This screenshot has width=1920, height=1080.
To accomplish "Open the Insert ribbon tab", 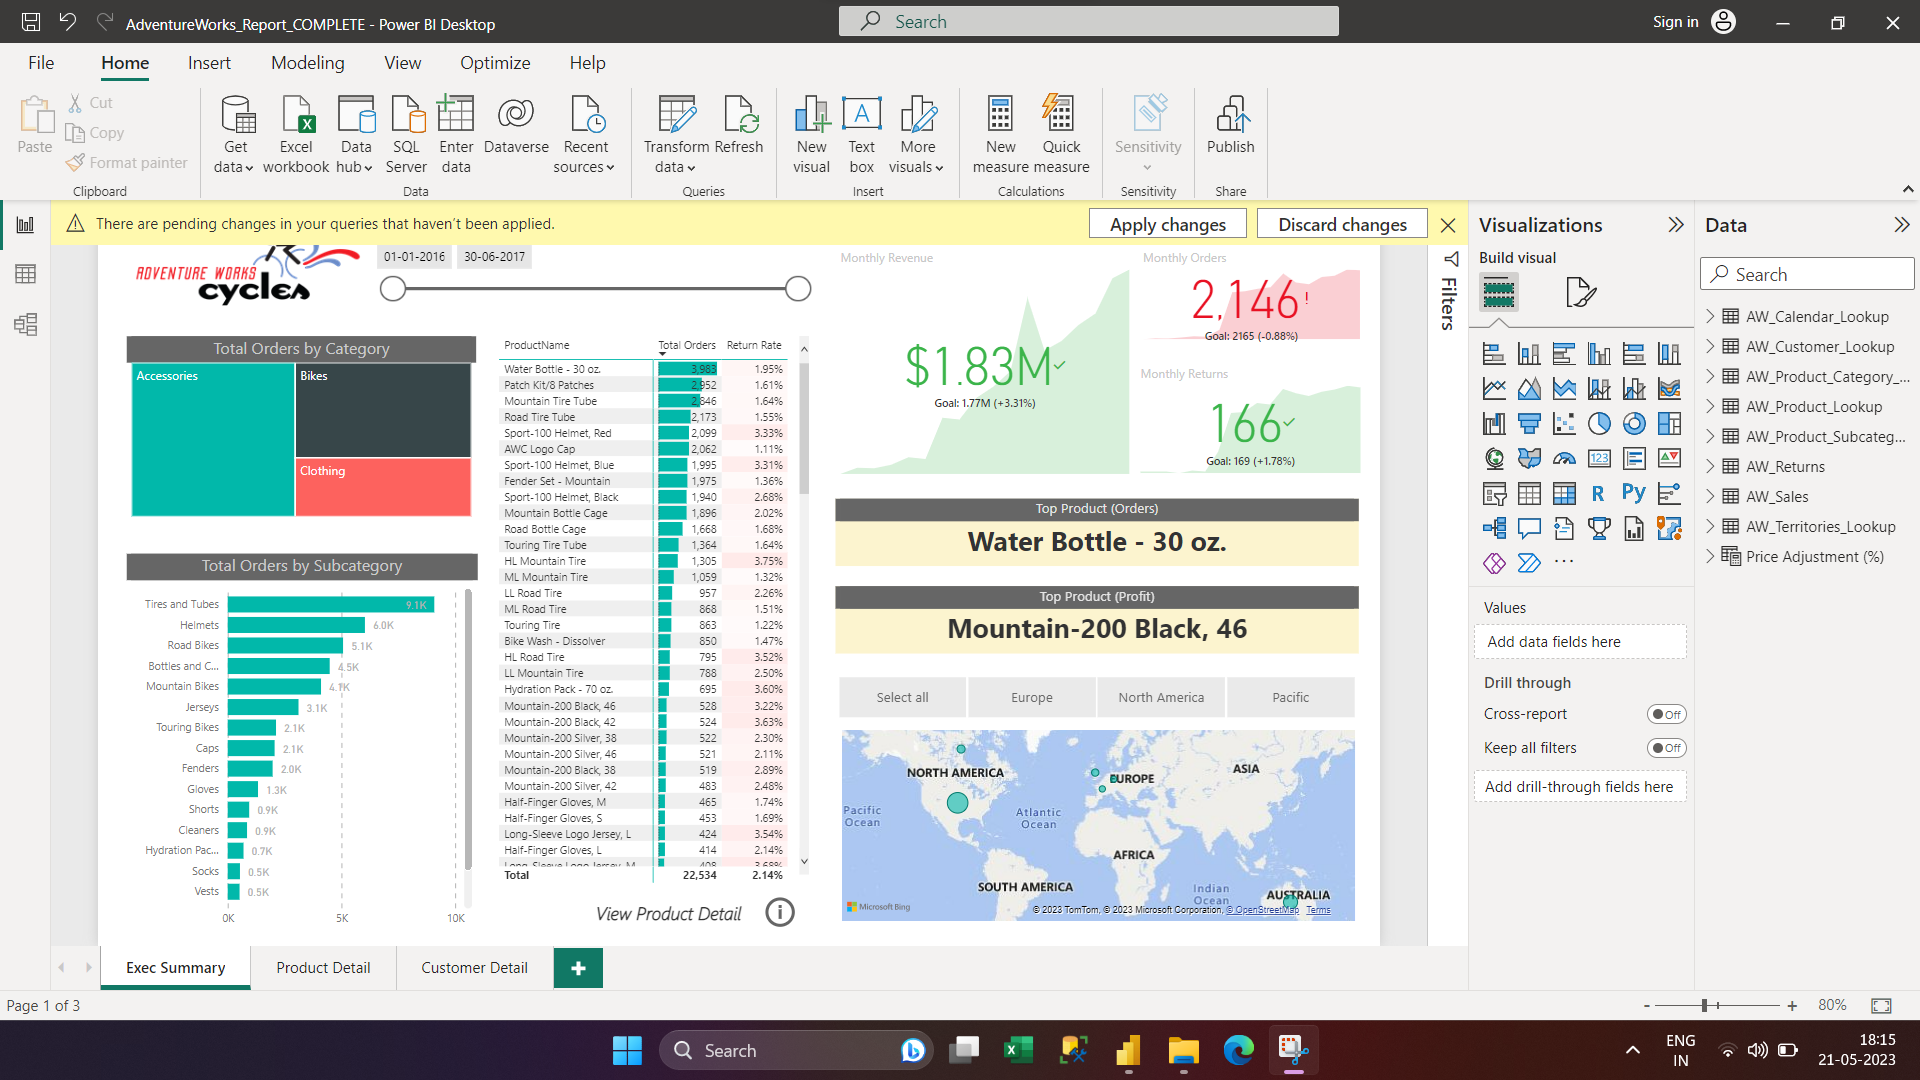I will tap(209, 63).
